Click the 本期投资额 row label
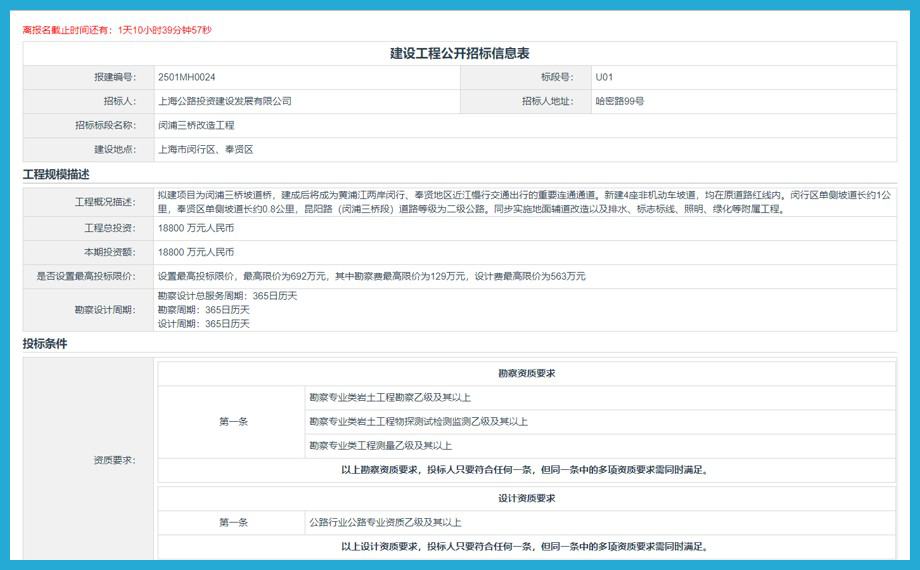The width and height of the screenshot is (920, 570). click(x=108, y=252)
